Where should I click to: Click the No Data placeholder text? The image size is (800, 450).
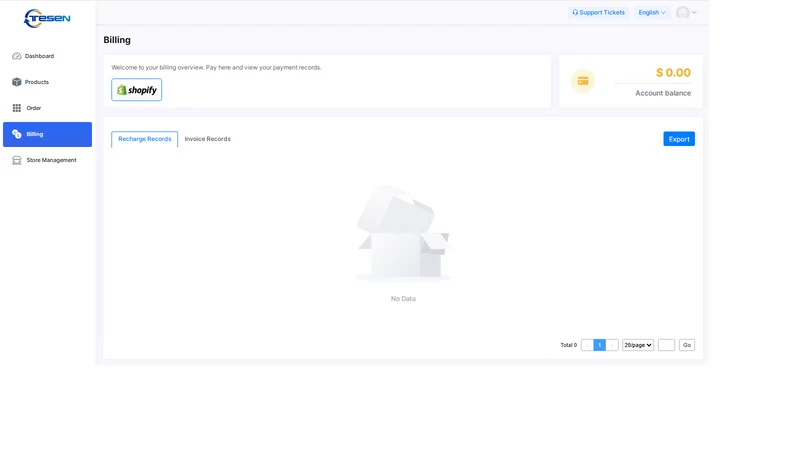pos(403,298)
